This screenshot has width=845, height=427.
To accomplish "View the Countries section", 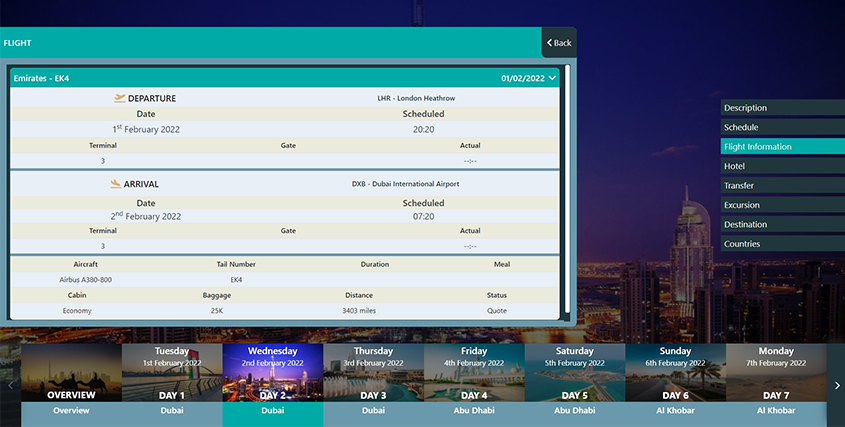I will point(782,244).
